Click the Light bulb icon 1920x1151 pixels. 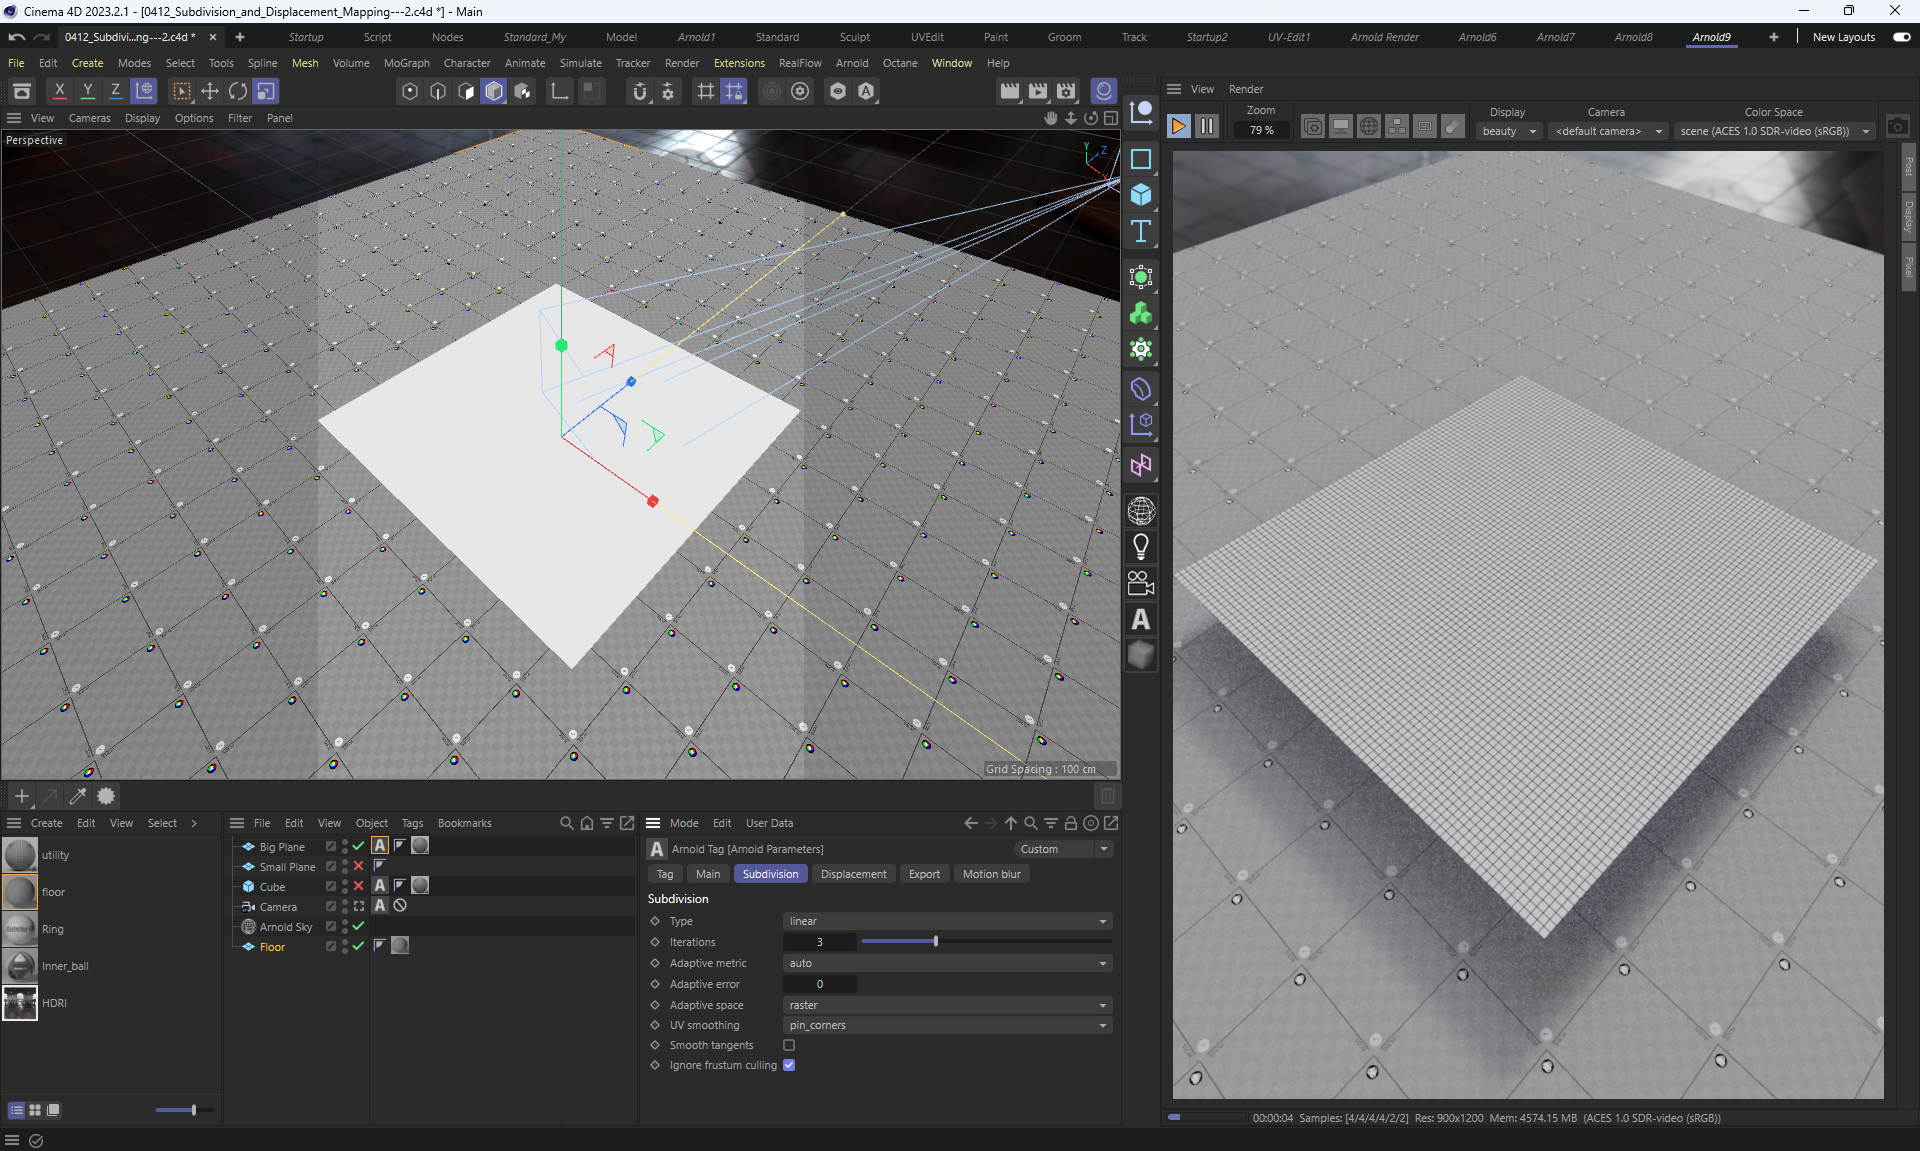pyautogui.click(x=1141, y=547)
